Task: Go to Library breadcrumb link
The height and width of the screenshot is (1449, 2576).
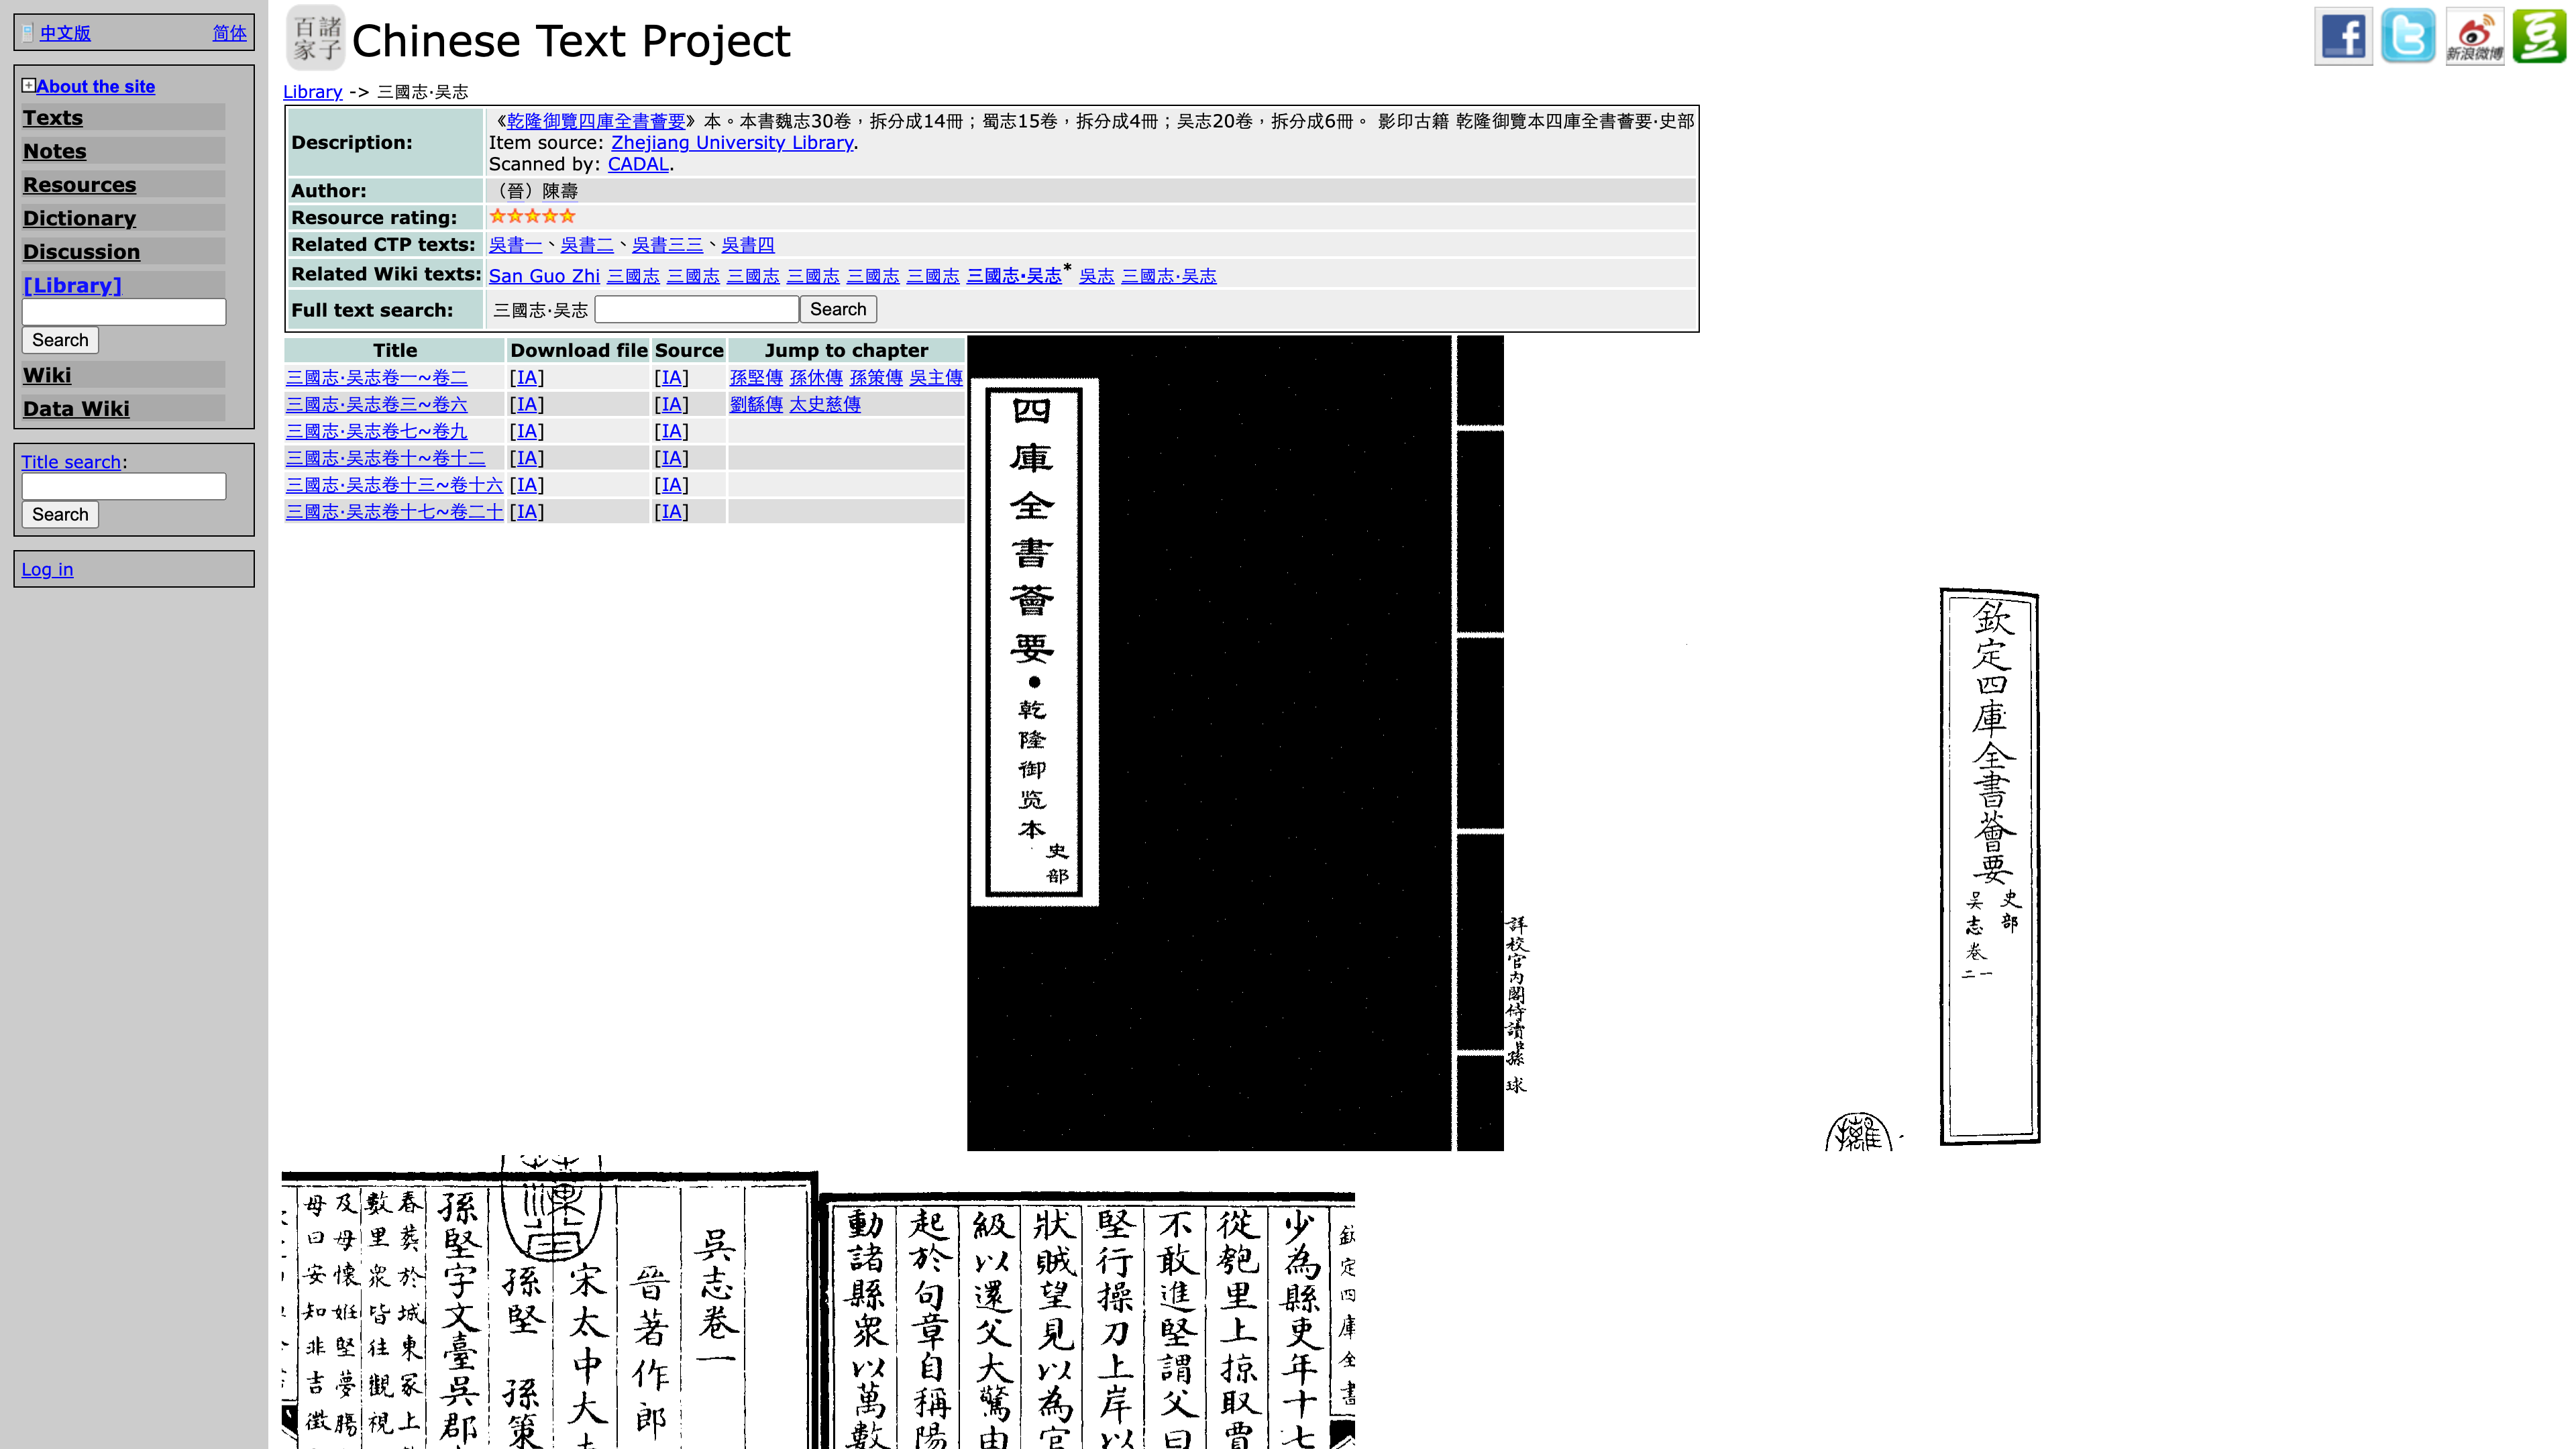Action: pyautogui.click(x=312, y=92)
